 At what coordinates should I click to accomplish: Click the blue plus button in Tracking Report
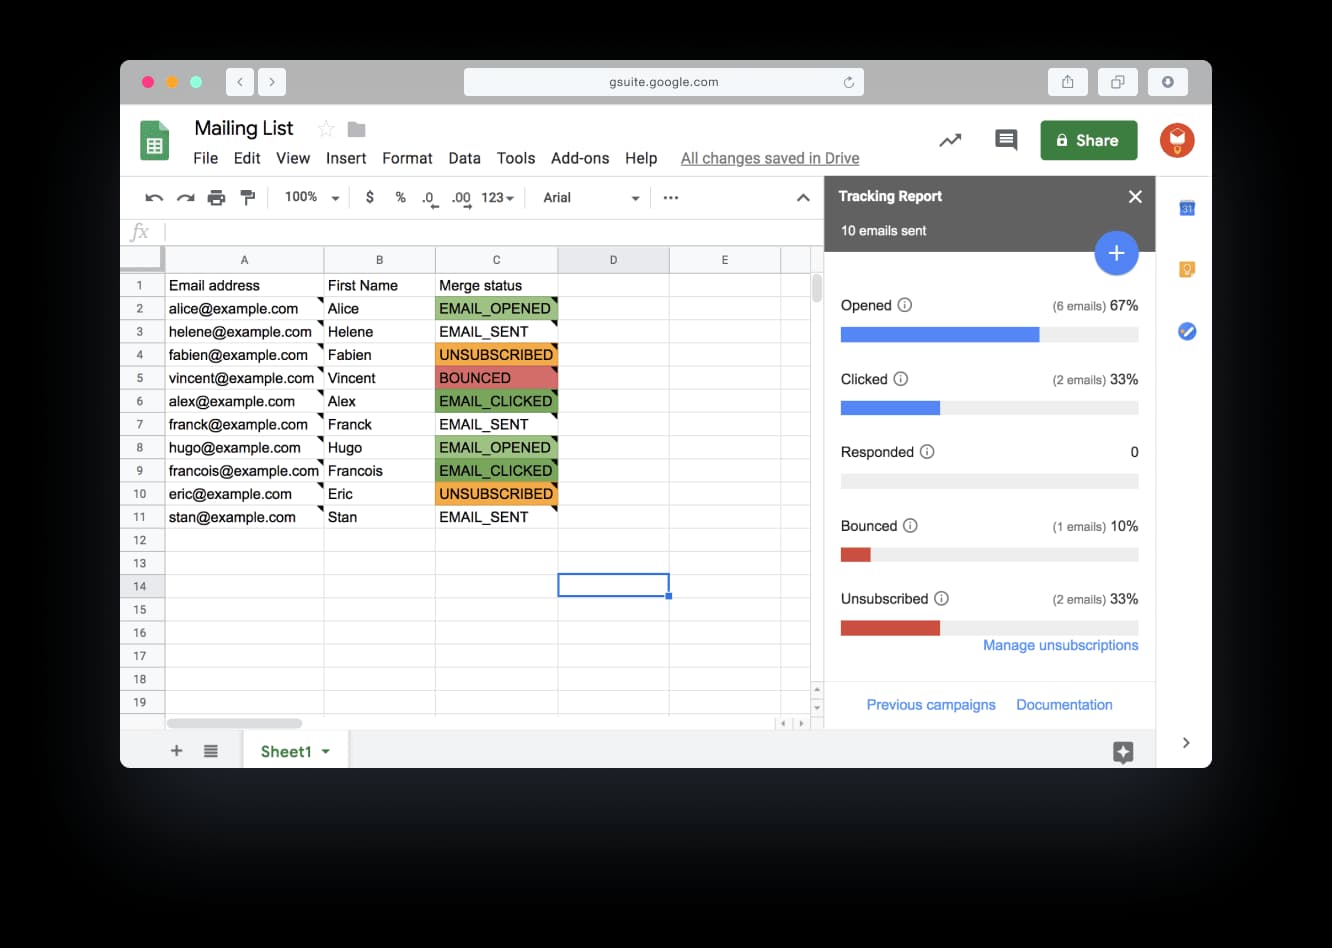click(1116, 253)
